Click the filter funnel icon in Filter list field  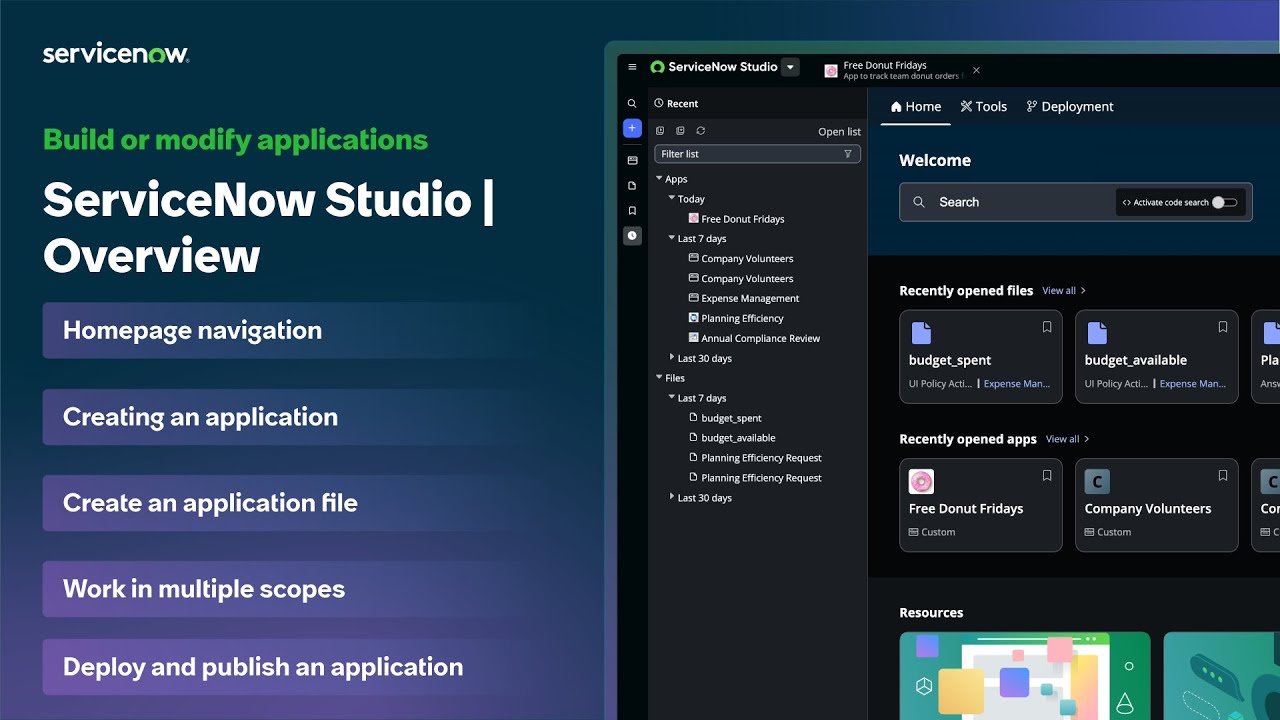[848, 153]
